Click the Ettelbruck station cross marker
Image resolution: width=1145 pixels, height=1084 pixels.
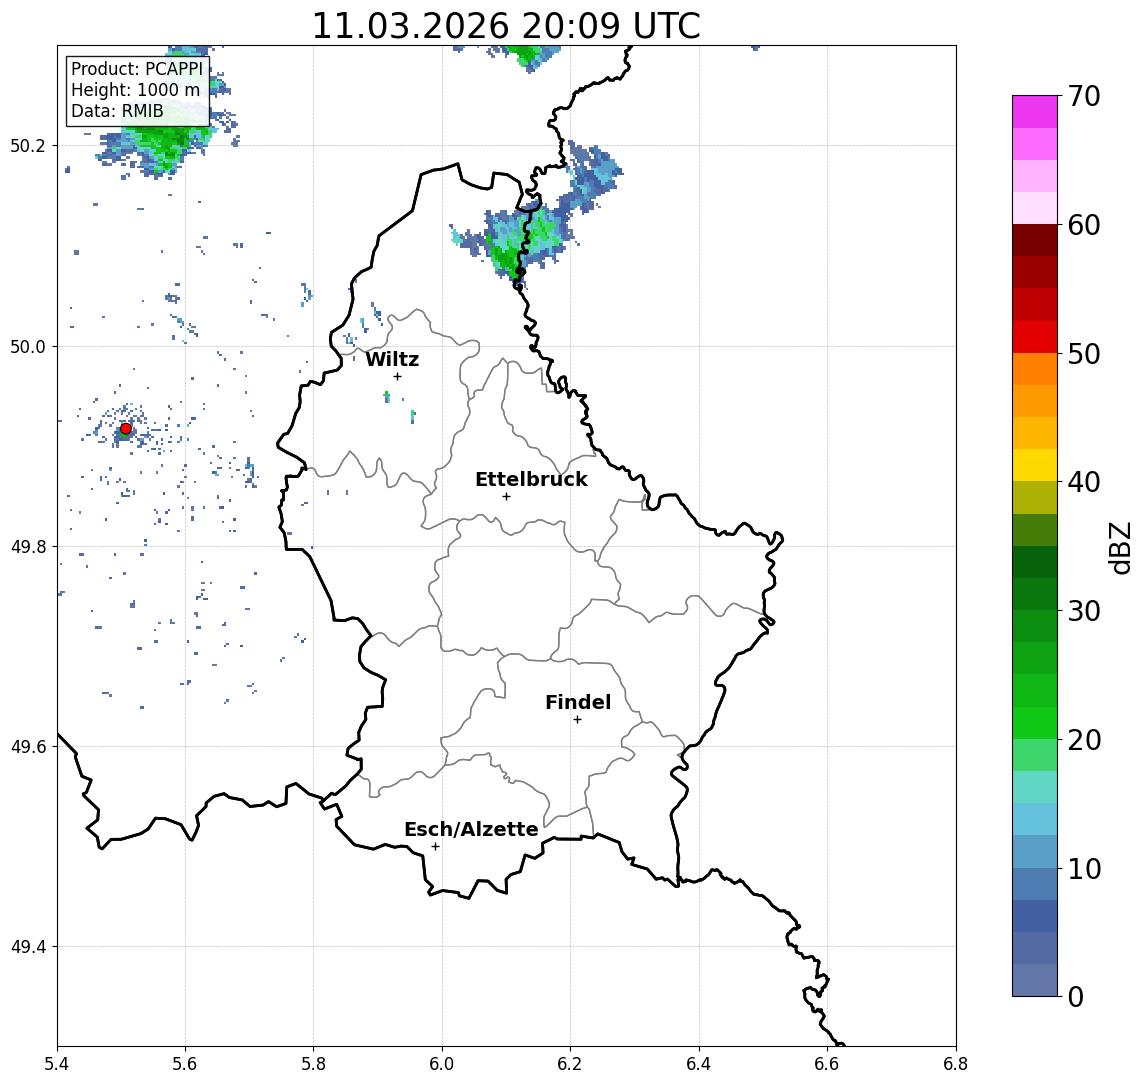tap(506, 497)
